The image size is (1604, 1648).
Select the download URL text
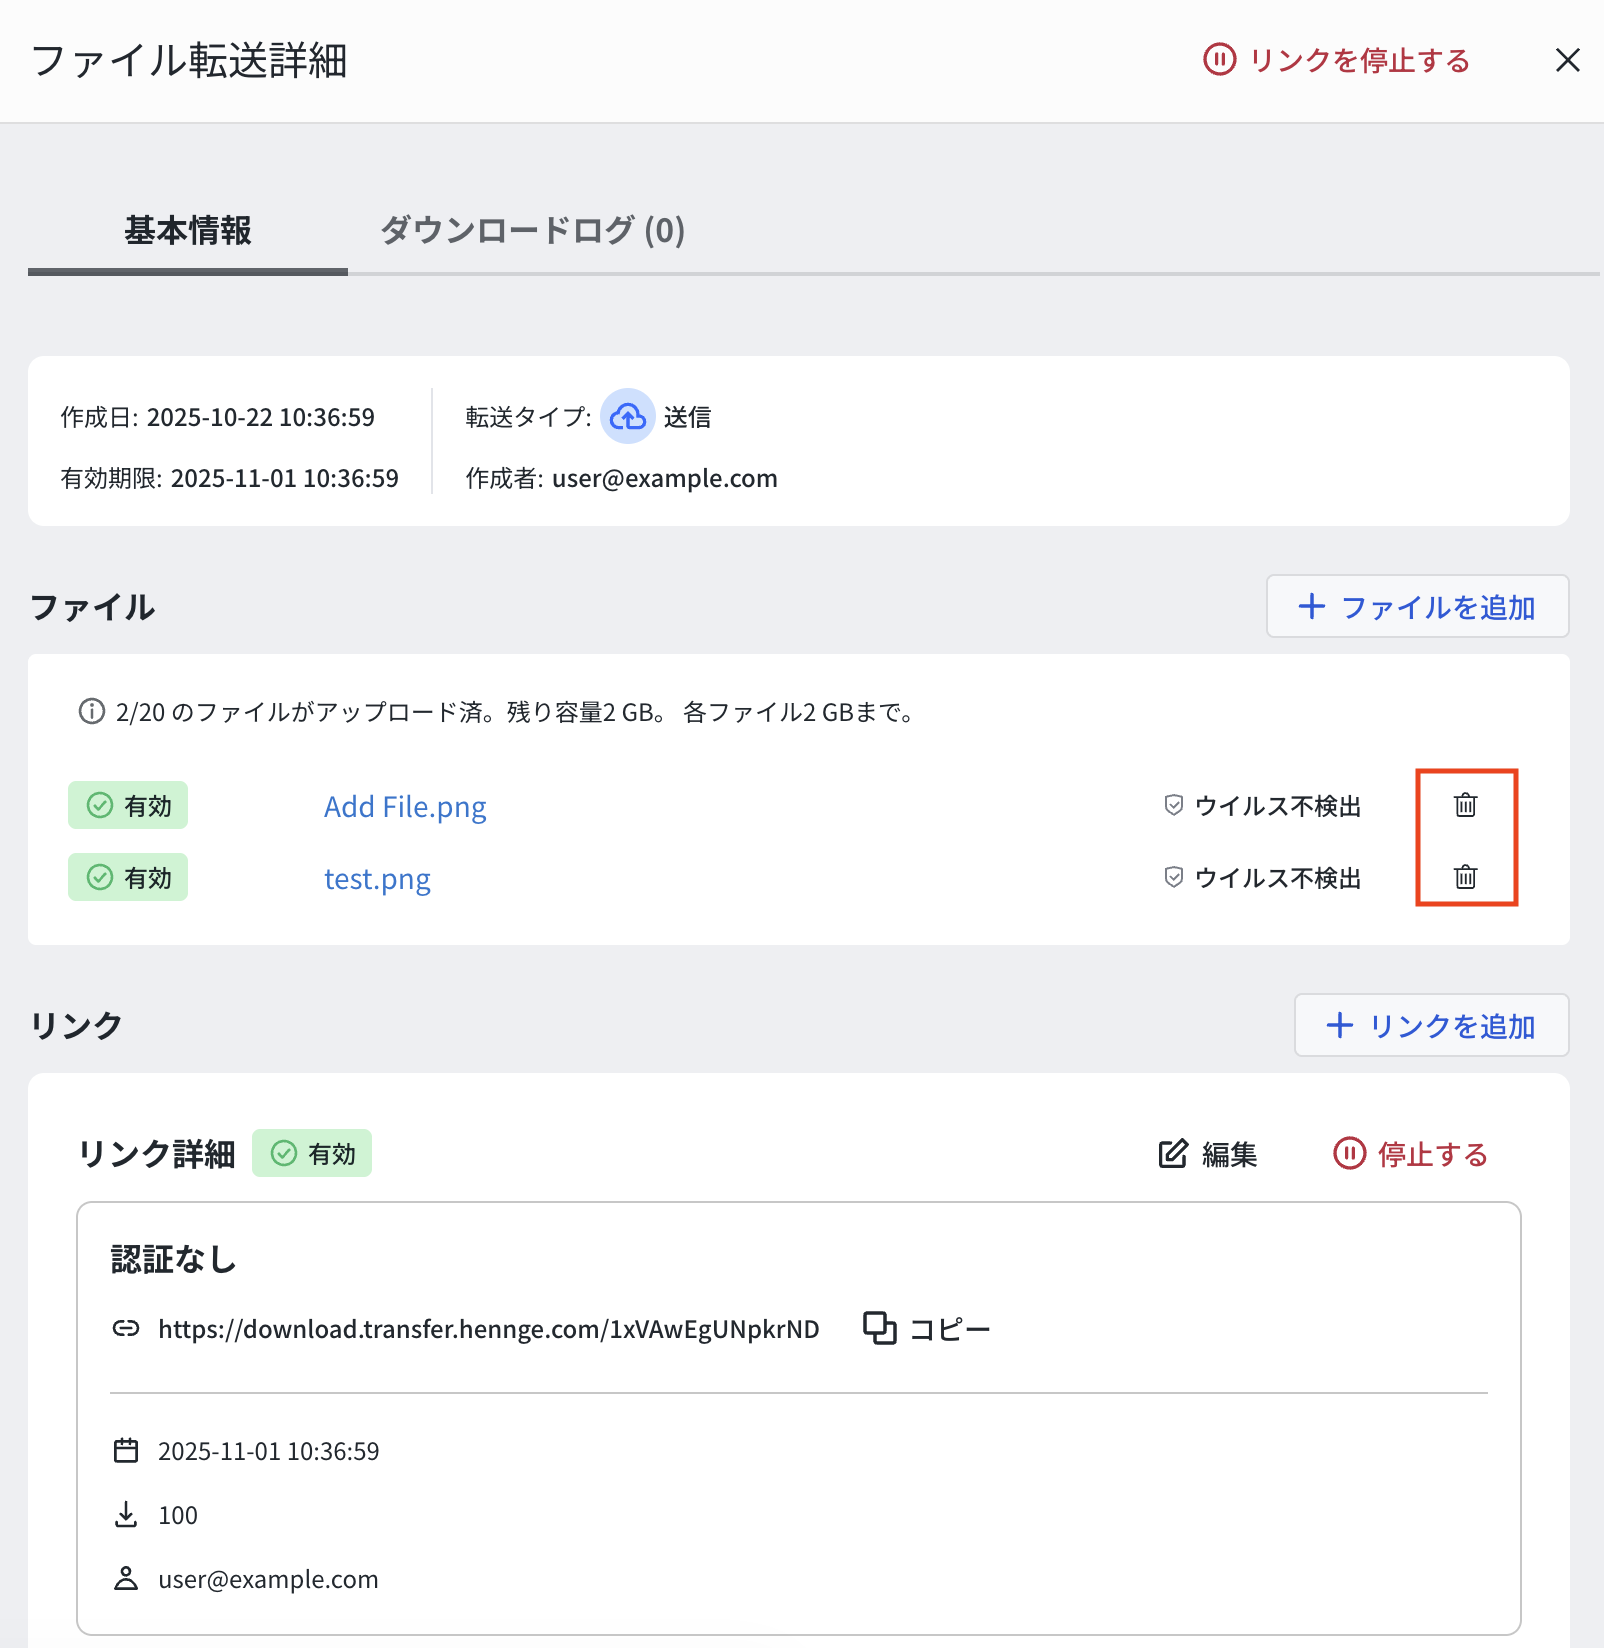488,1329
